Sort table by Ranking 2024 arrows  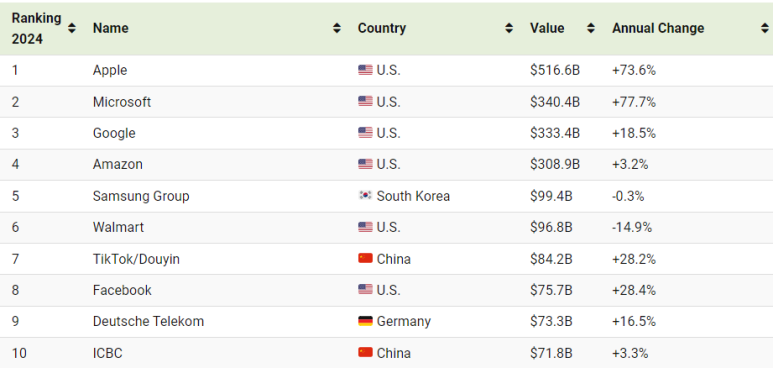coord(72,28)
